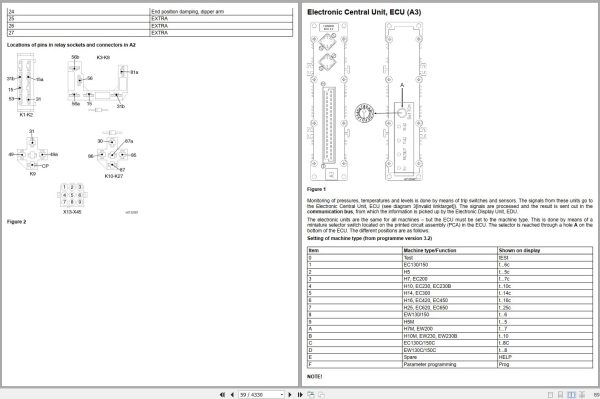Click the 'K9' relay socket label
600x399 pixels.
point(33,174)
